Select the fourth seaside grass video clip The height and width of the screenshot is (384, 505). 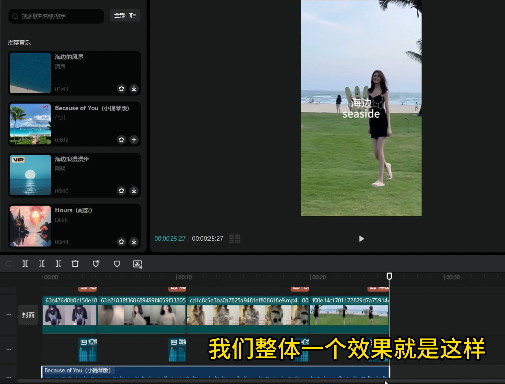(349, 315)
